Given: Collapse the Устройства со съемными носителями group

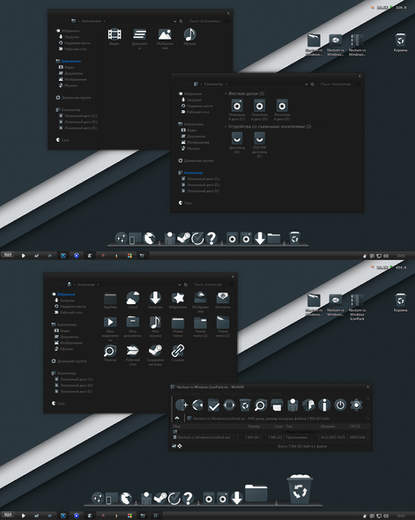Looking at the screenshot, I should (x=226, y=127).
